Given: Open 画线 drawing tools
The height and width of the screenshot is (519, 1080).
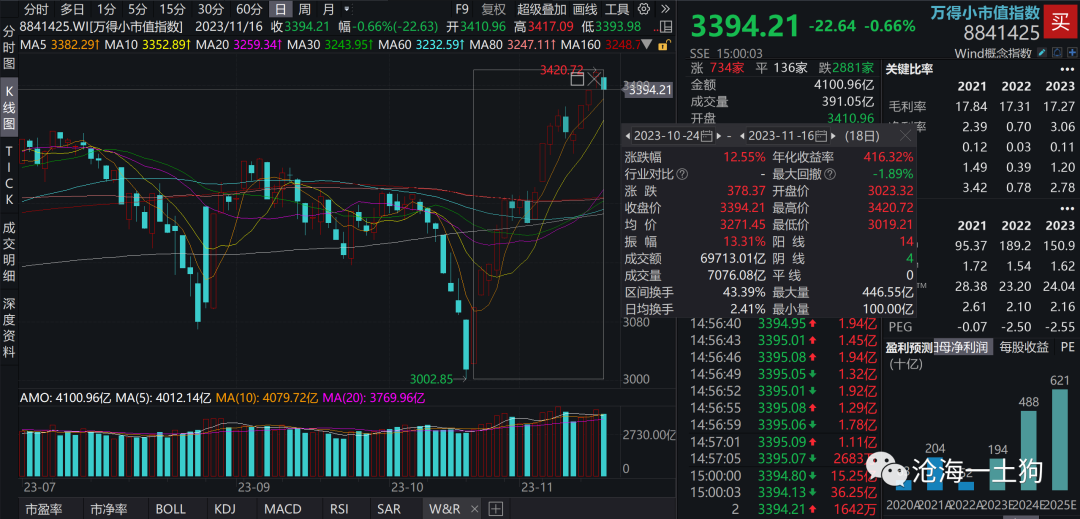Looking at the screenshot, I should pyautogui.click(x=585, y=10).
